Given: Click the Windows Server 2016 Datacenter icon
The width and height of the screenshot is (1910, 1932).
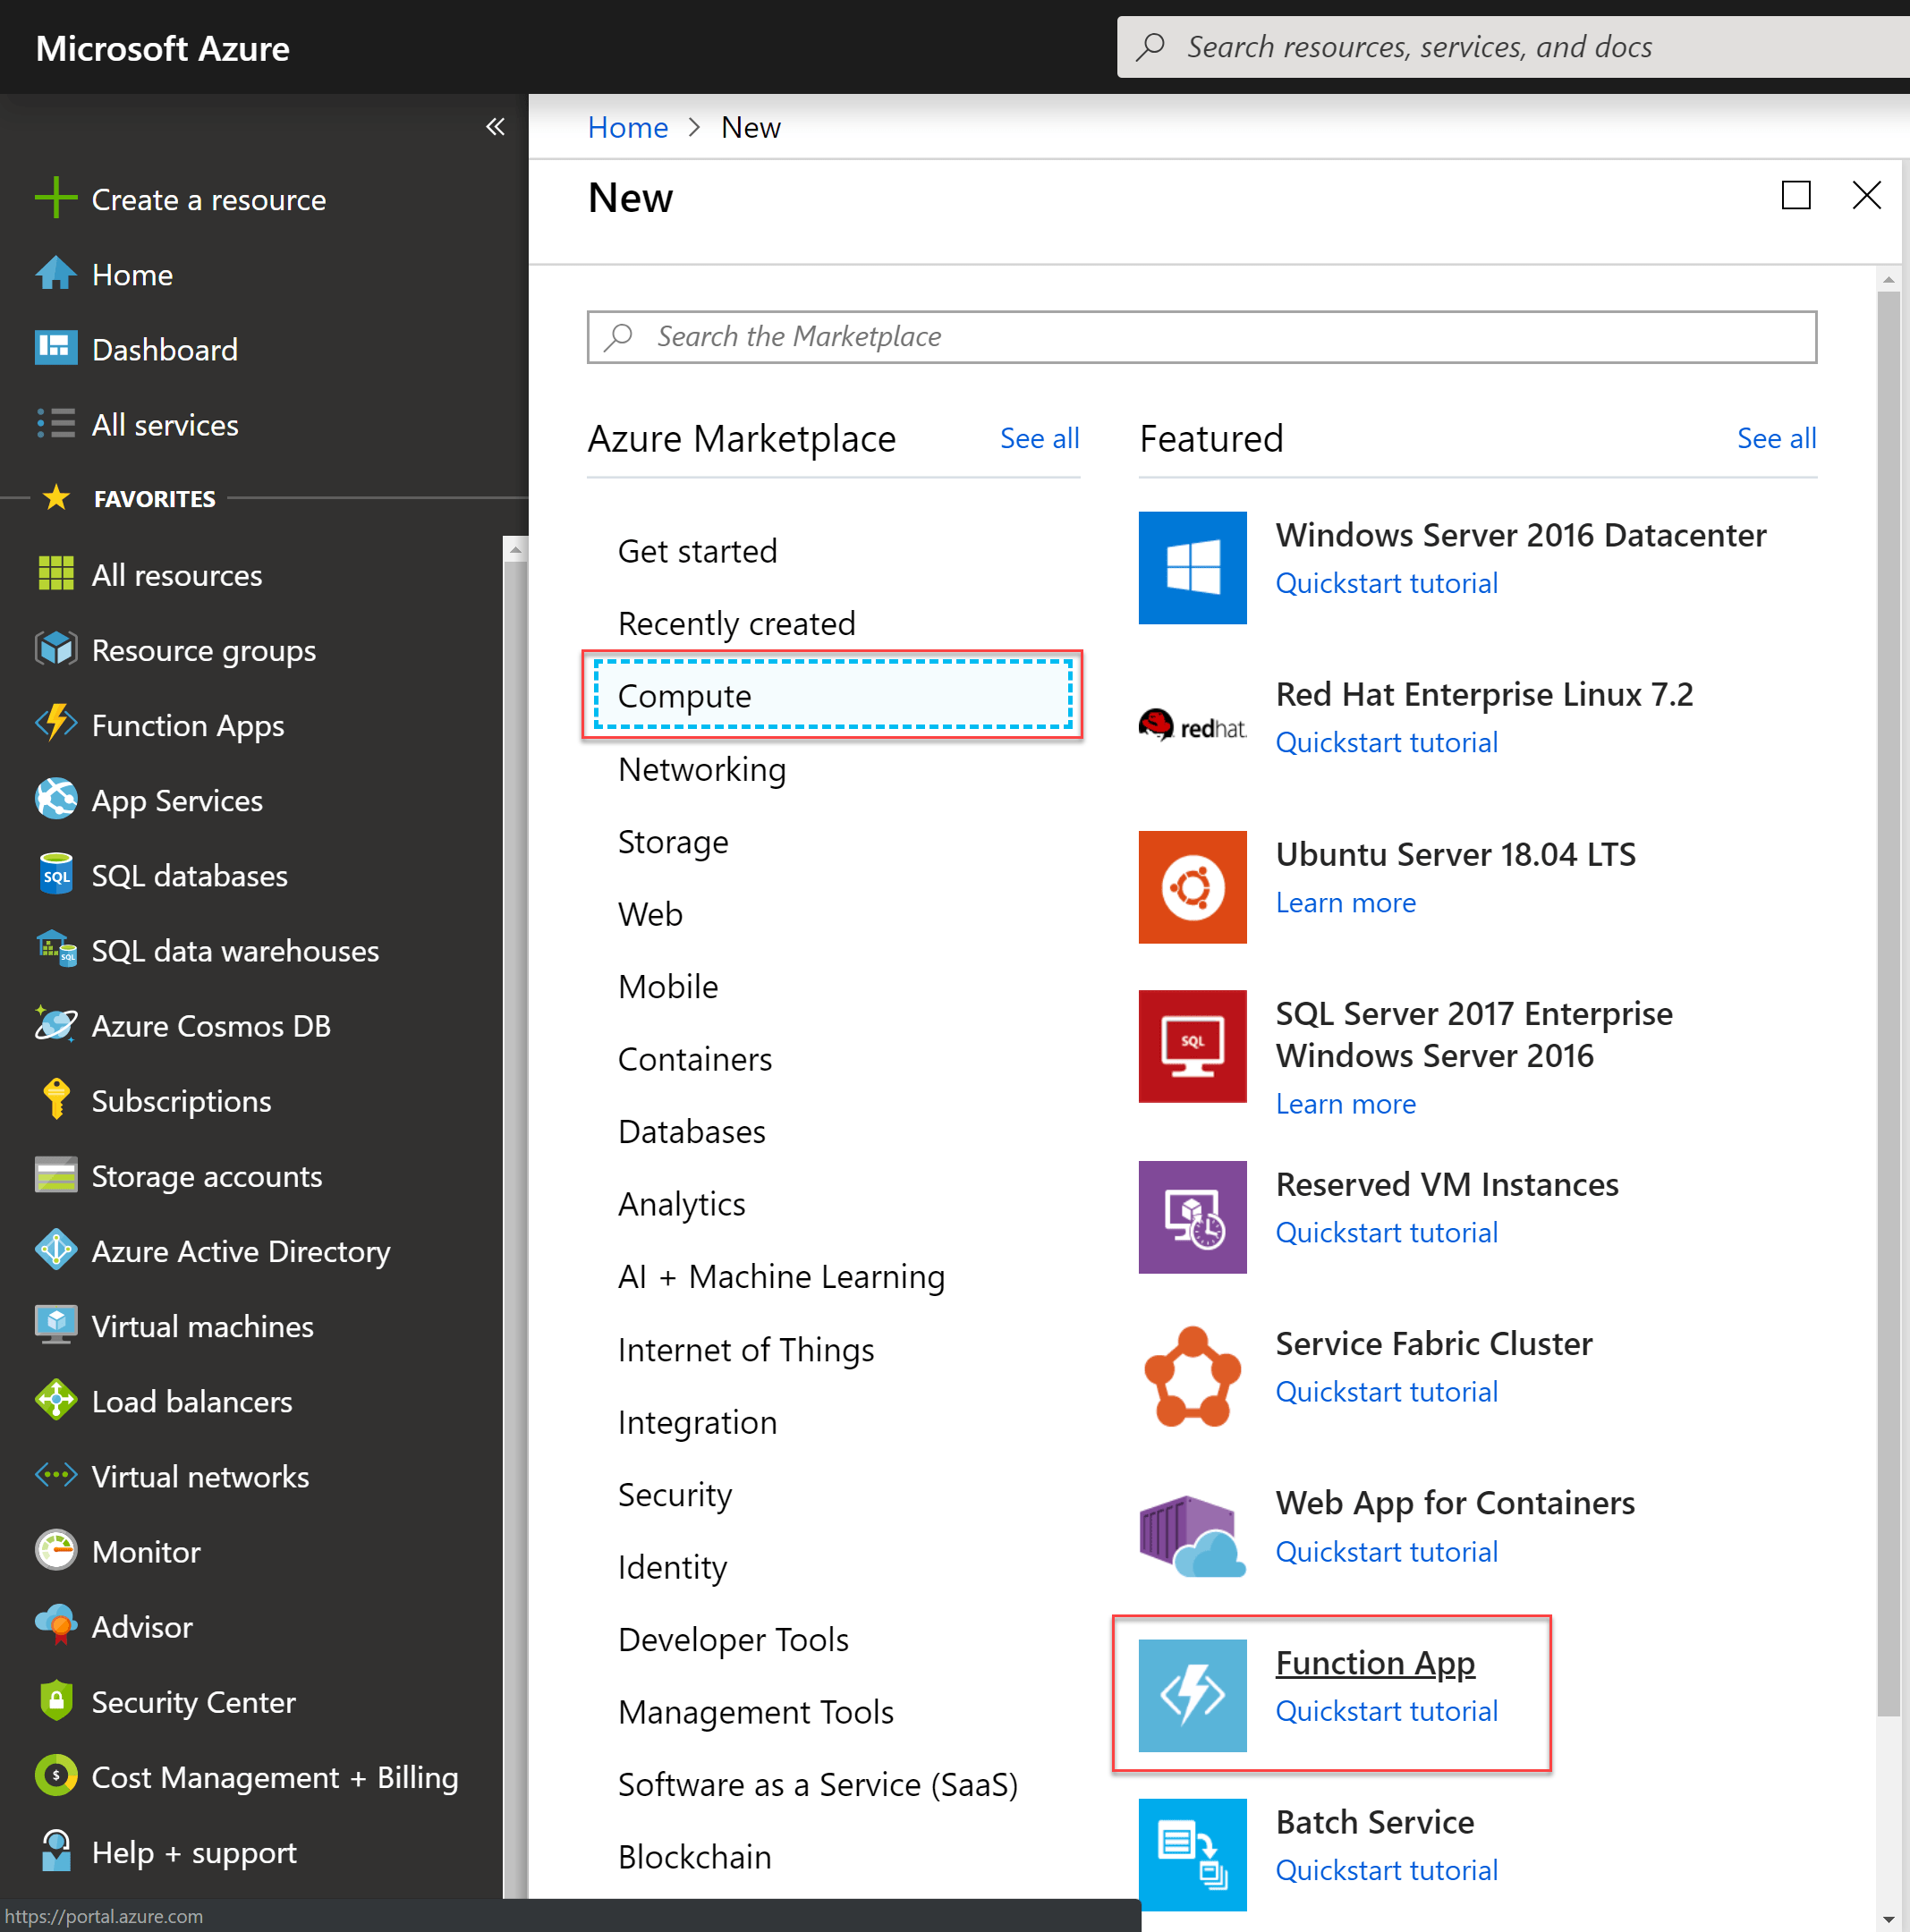Looking at the screenshot, I should [1192, 567].
